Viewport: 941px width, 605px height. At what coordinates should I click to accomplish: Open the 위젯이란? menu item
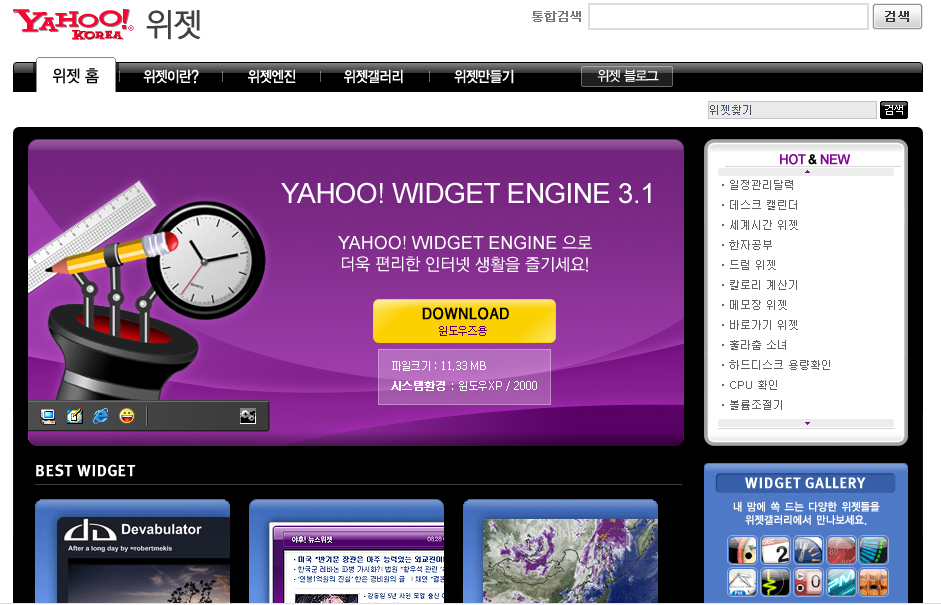[170, 77]
